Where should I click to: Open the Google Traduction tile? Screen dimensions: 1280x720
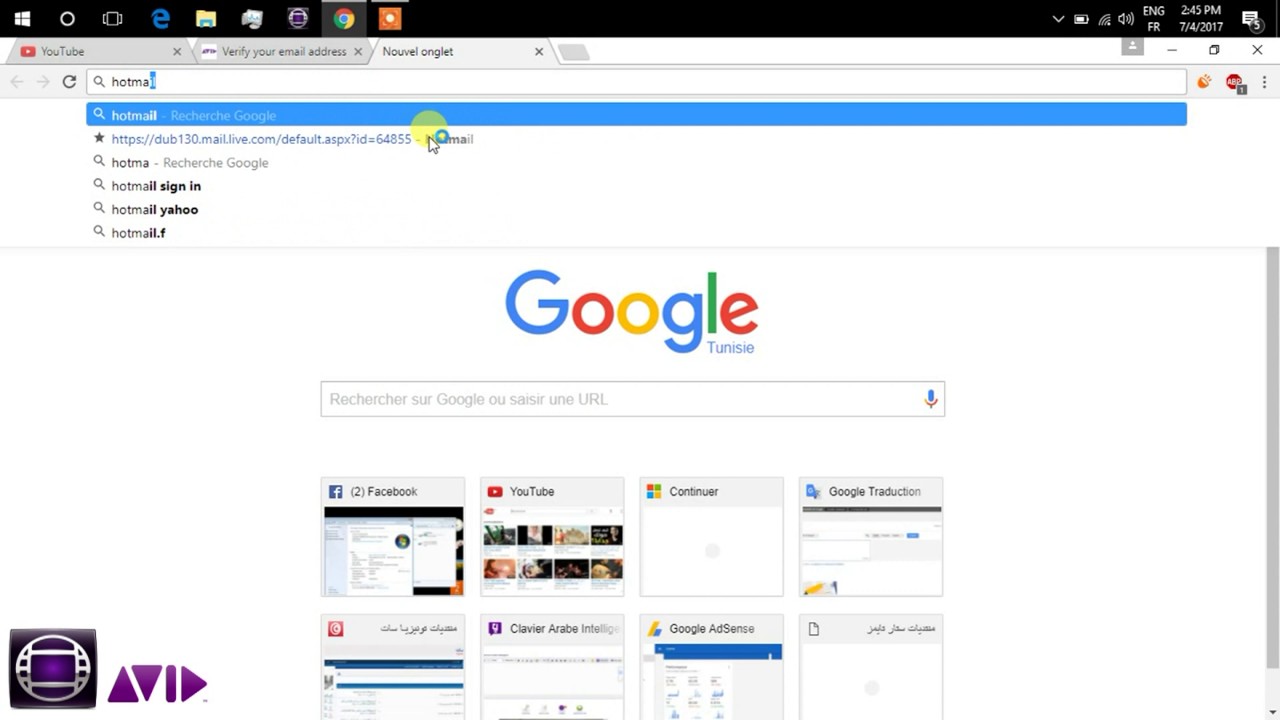click(871, 537)
